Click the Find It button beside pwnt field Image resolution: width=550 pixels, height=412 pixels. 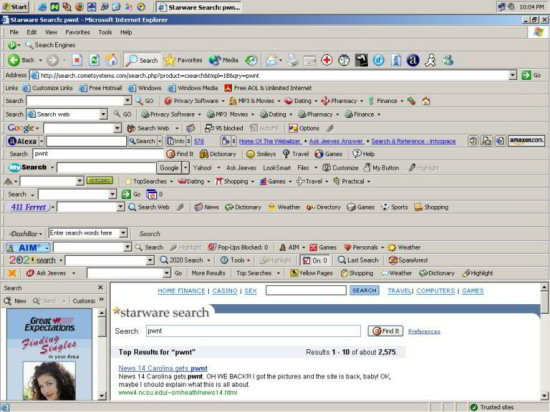pyautogui.click(x=385, y=331)
